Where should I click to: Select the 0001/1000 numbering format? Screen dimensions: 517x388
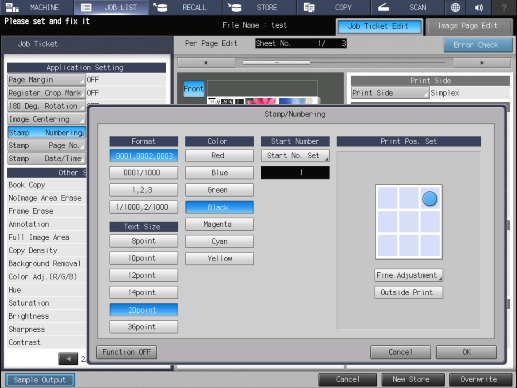(x=143, y=173)
